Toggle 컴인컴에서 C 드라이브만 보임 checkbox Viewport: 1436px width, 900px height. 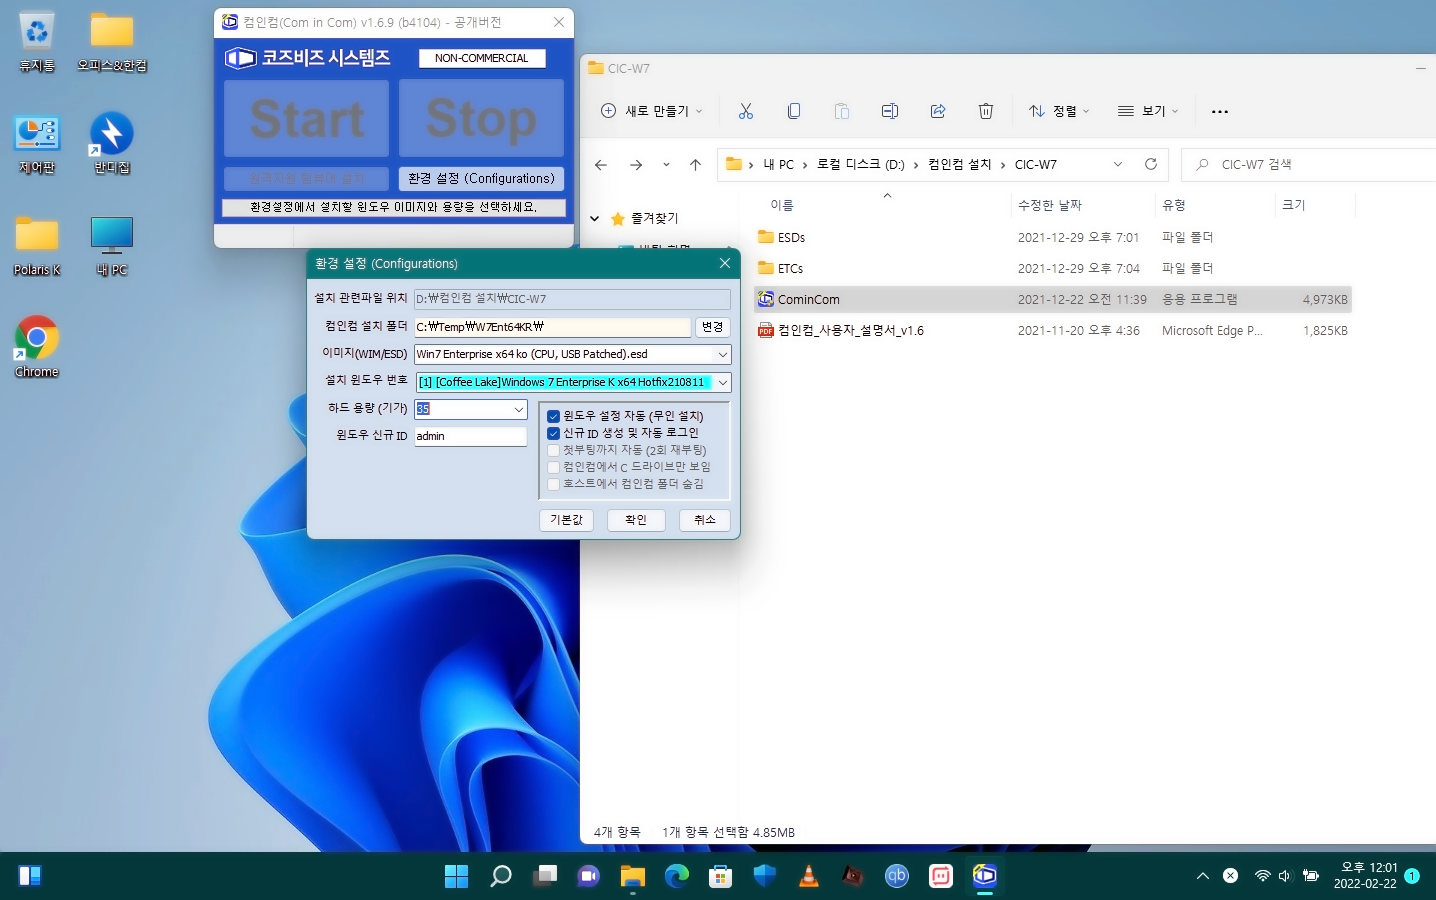[553, 467]
